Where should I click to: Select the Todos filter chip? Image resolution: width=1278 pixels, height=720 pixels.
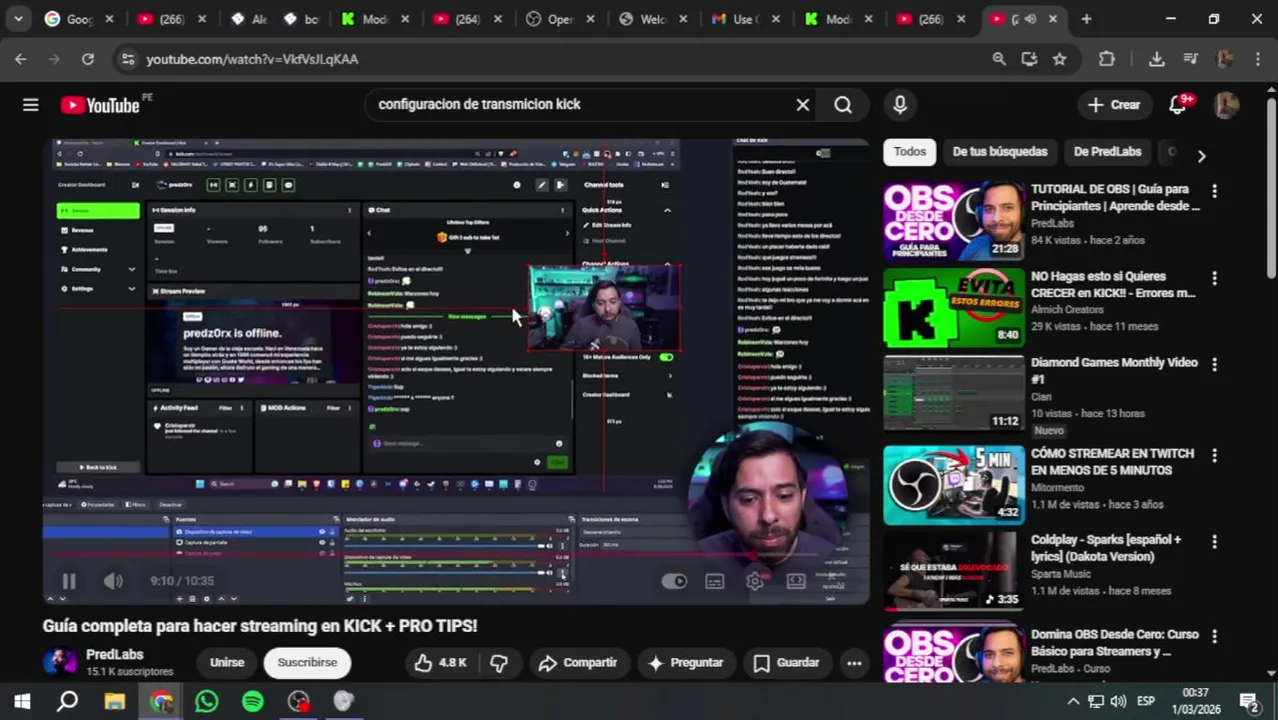(x=909, y=152)
